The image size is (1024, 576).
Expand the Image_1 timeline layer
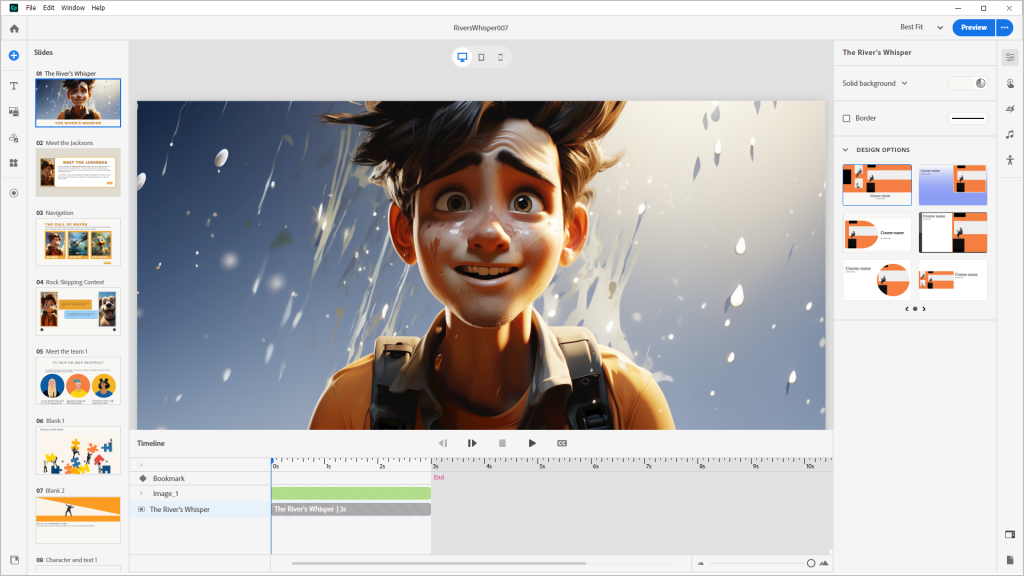click(x=141, y=493)
